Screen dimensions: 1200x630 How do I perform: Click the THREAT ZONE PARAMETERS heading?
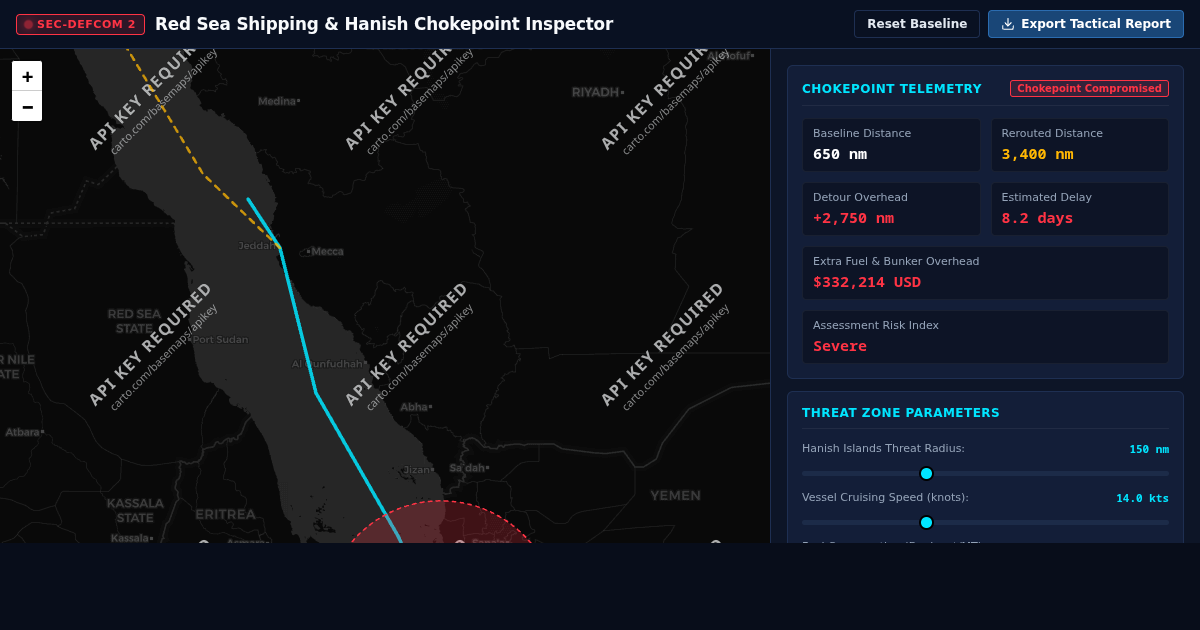tap(901, 412)
